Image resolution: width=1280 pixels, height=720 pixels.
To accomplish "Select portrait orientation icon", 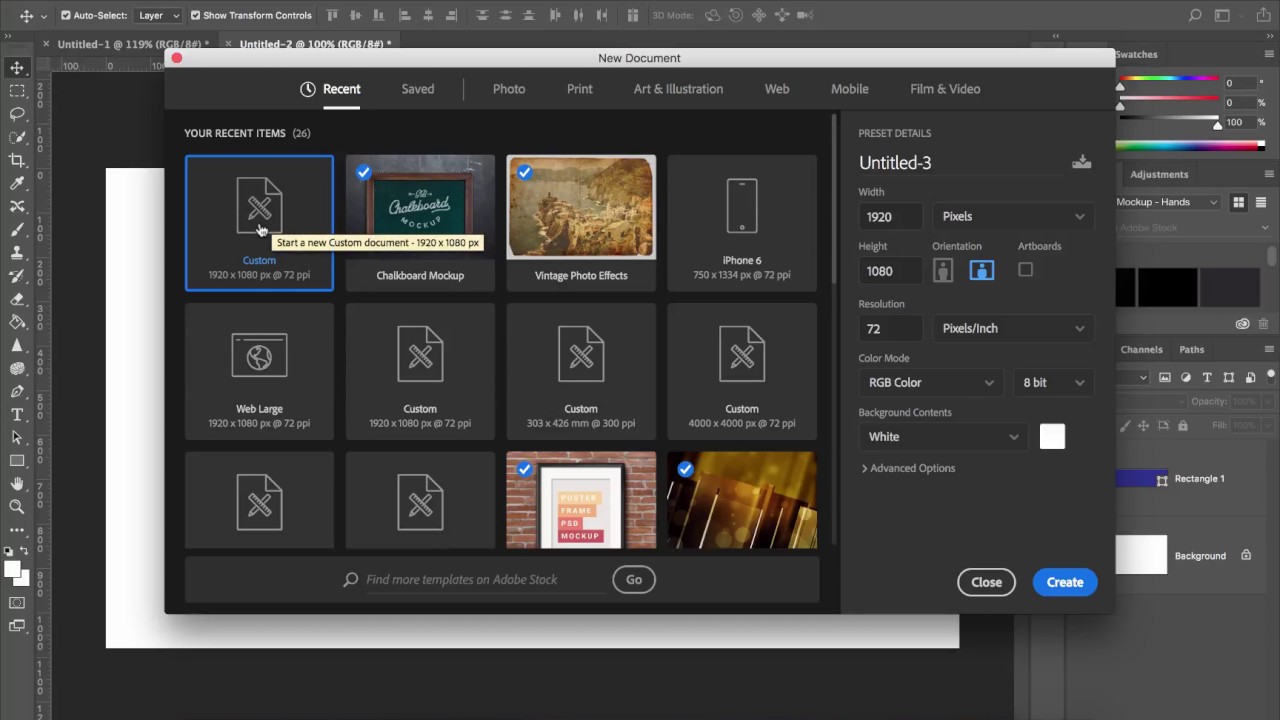I will pos(943,270).
